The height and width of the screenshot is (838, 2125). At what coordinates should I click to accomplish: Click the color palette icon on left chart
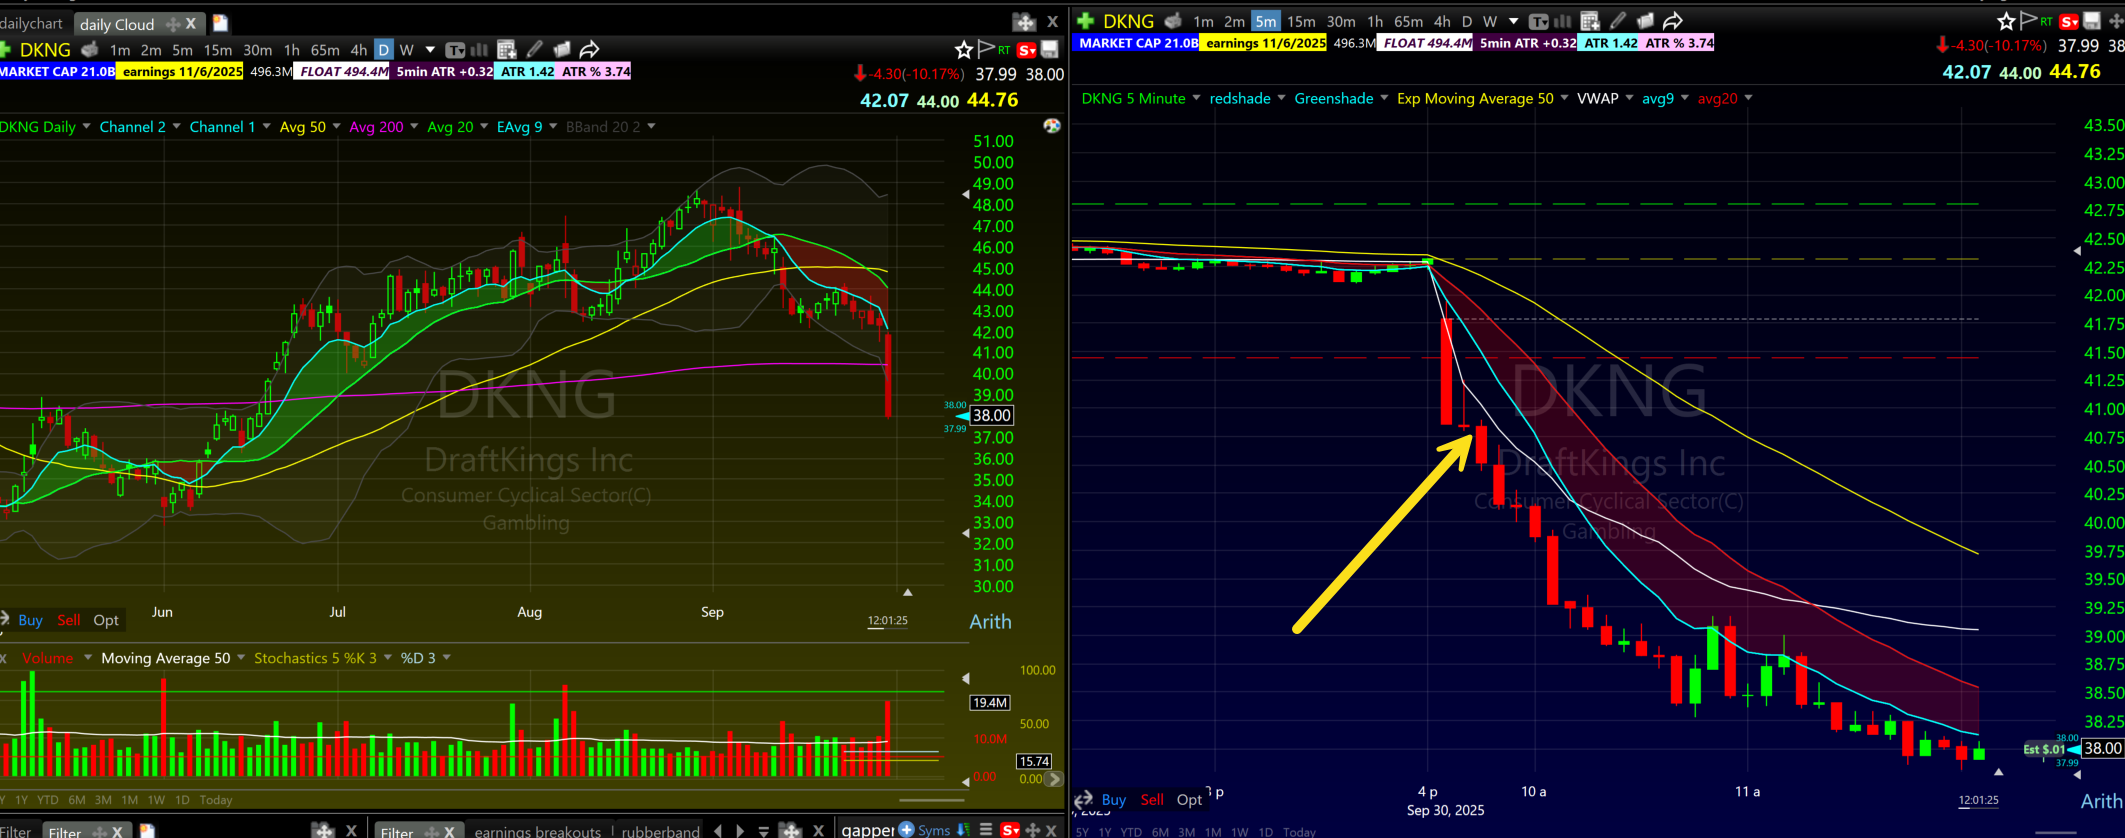(x=1051, y=126)
